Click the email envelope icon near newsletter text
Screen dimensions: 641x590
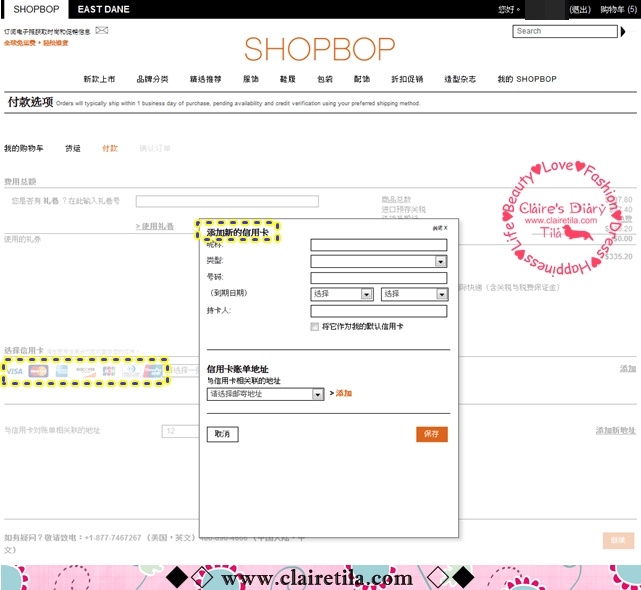[102, 31]
